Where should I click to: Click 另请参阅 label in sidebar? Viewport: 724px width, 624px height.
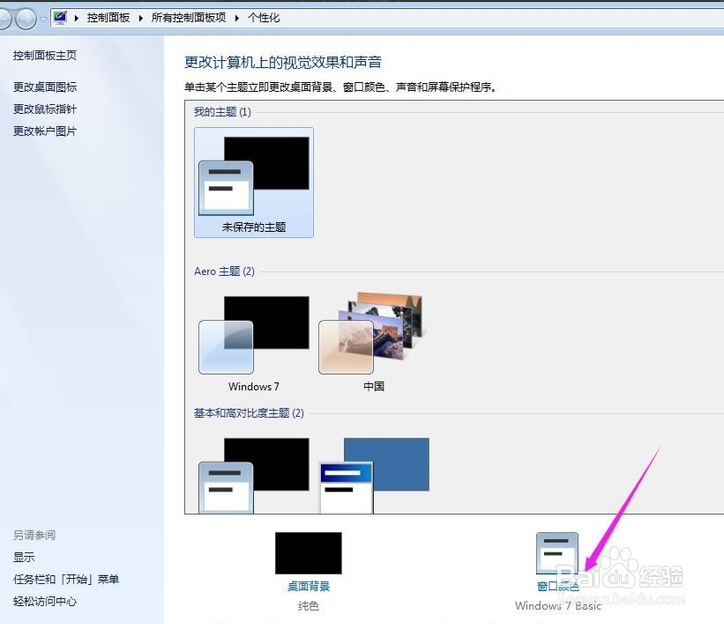pyautogui.click(x=34, y=535)
